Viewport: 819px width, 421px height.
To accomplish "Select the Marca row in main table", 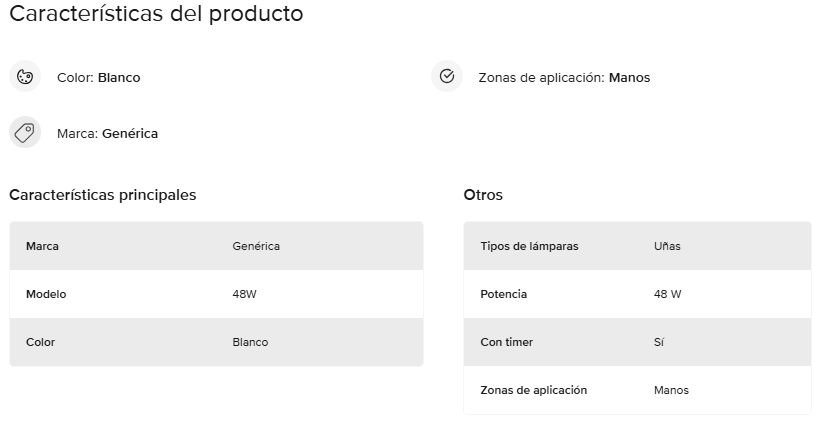I will pos(216,246).
